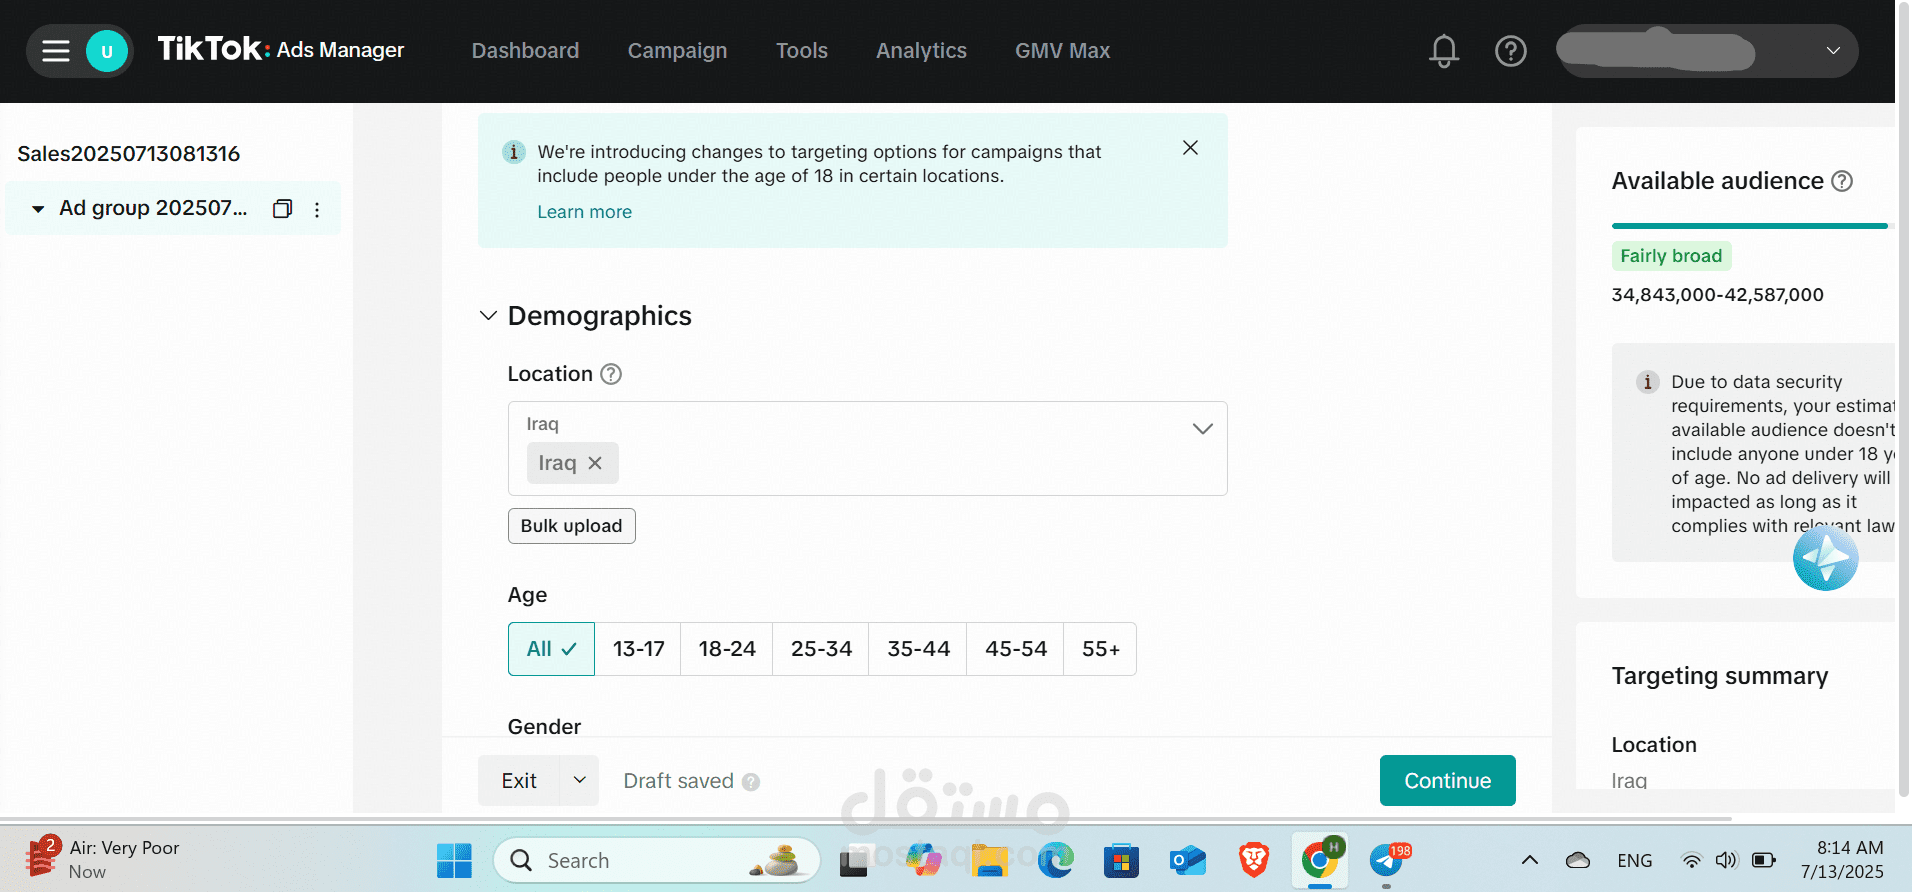This screenshot has width=1912, height=892.
Task: Show hidden system tray icons
Action: coord(1529,860)
